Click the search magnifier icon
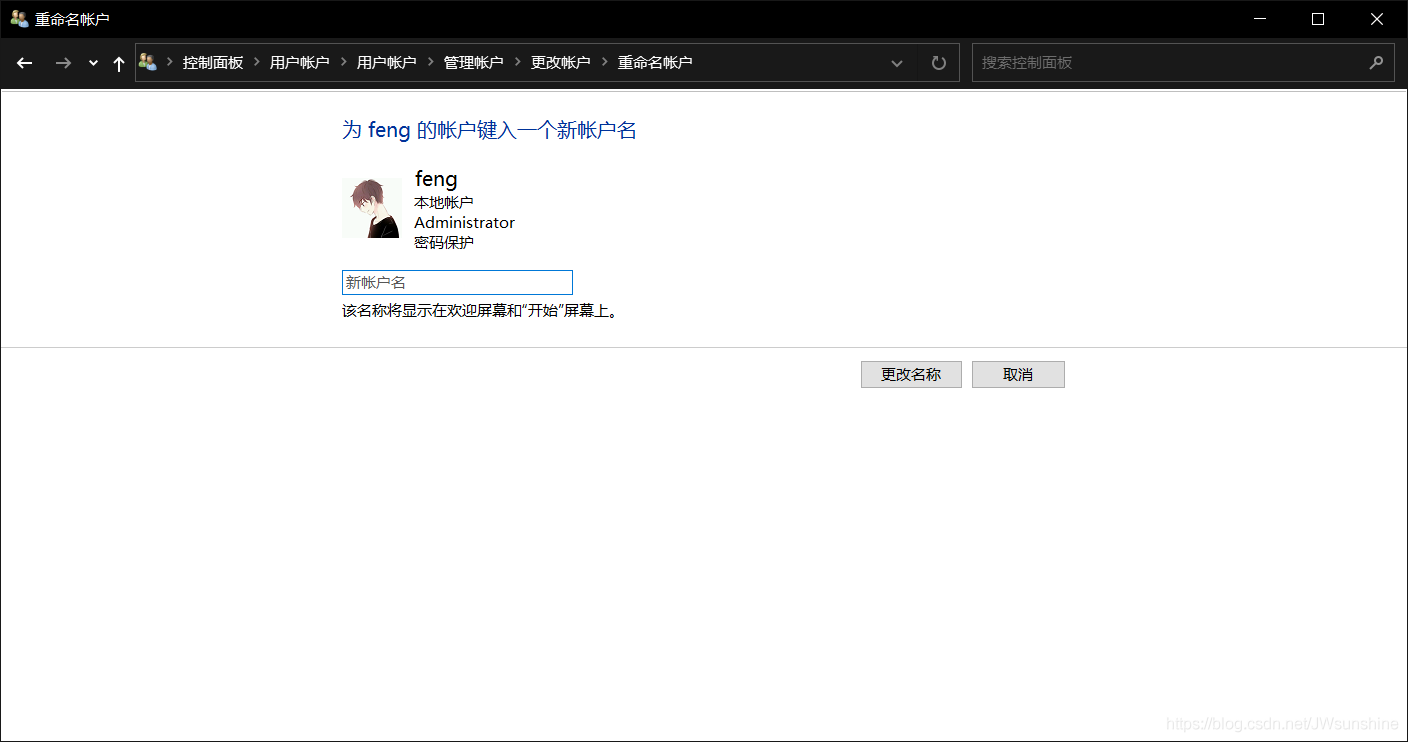 tap(1376, 62)
